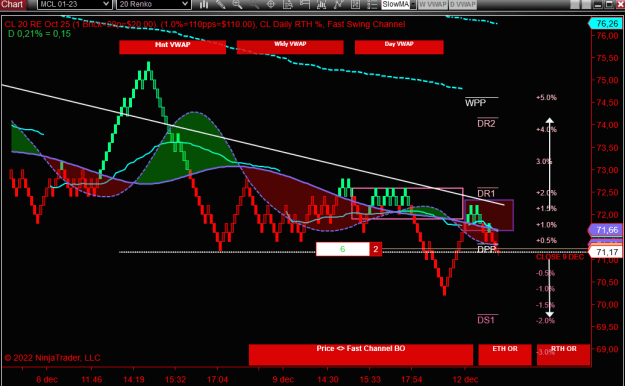Click the D 0,21% = 0,15 text
Screen dimensions: 625x386
coord(39,34)
